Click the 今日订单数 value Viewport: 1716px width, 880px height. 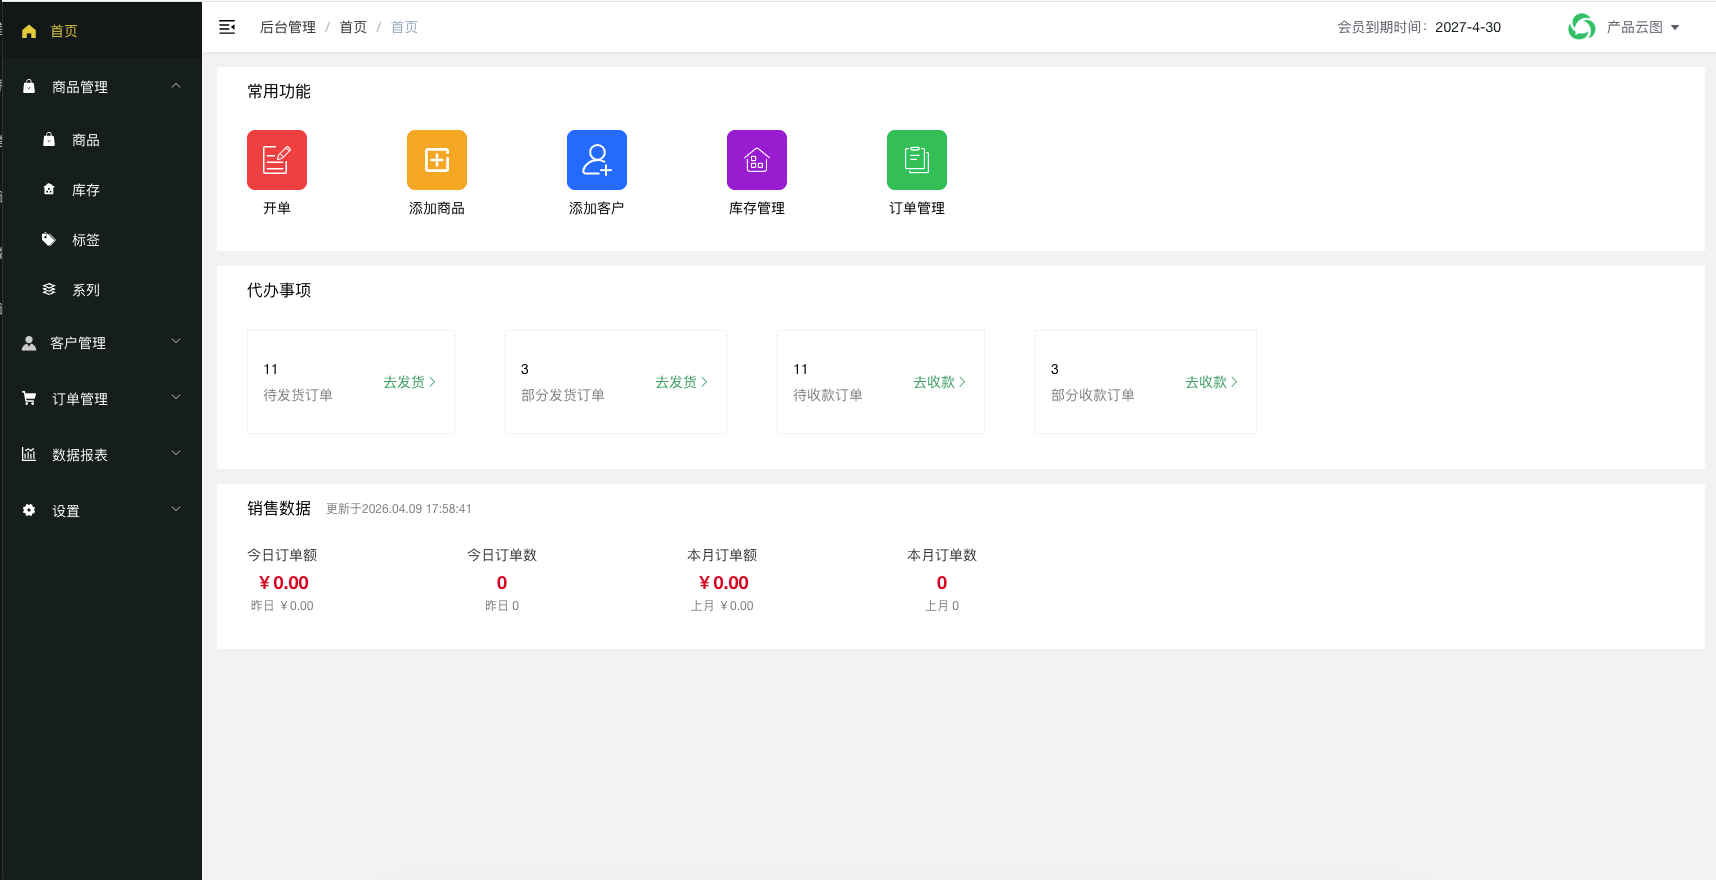tap(502, 583)
